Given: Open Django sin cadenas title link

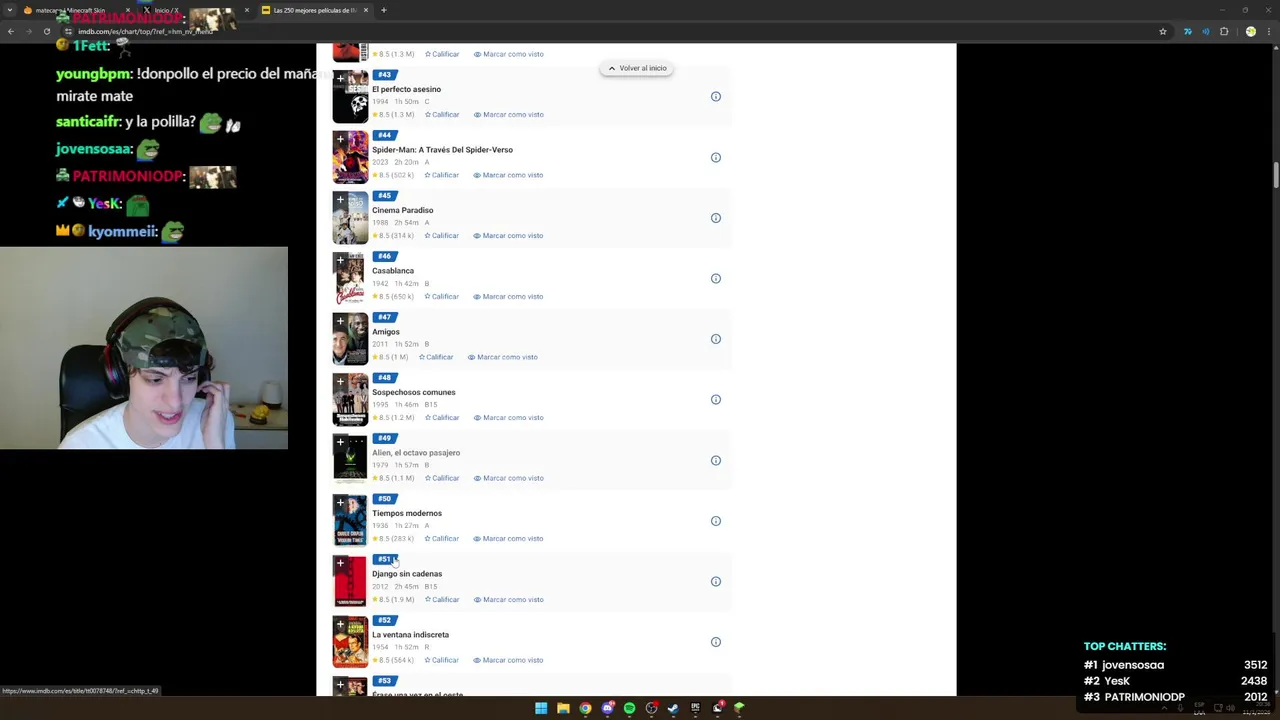Looking at the screenshot, I should (x=407, y=574).
